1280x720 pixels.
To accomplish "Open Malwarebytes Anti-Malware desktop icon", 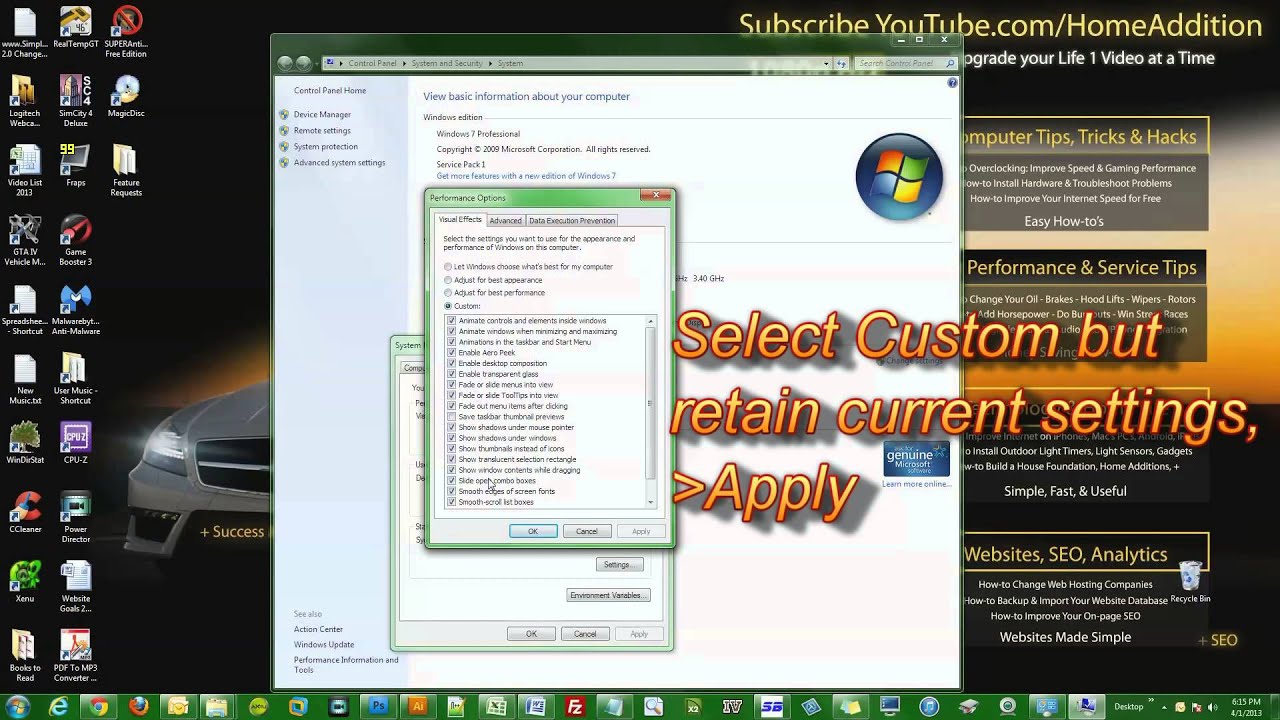I will (76, 309).
